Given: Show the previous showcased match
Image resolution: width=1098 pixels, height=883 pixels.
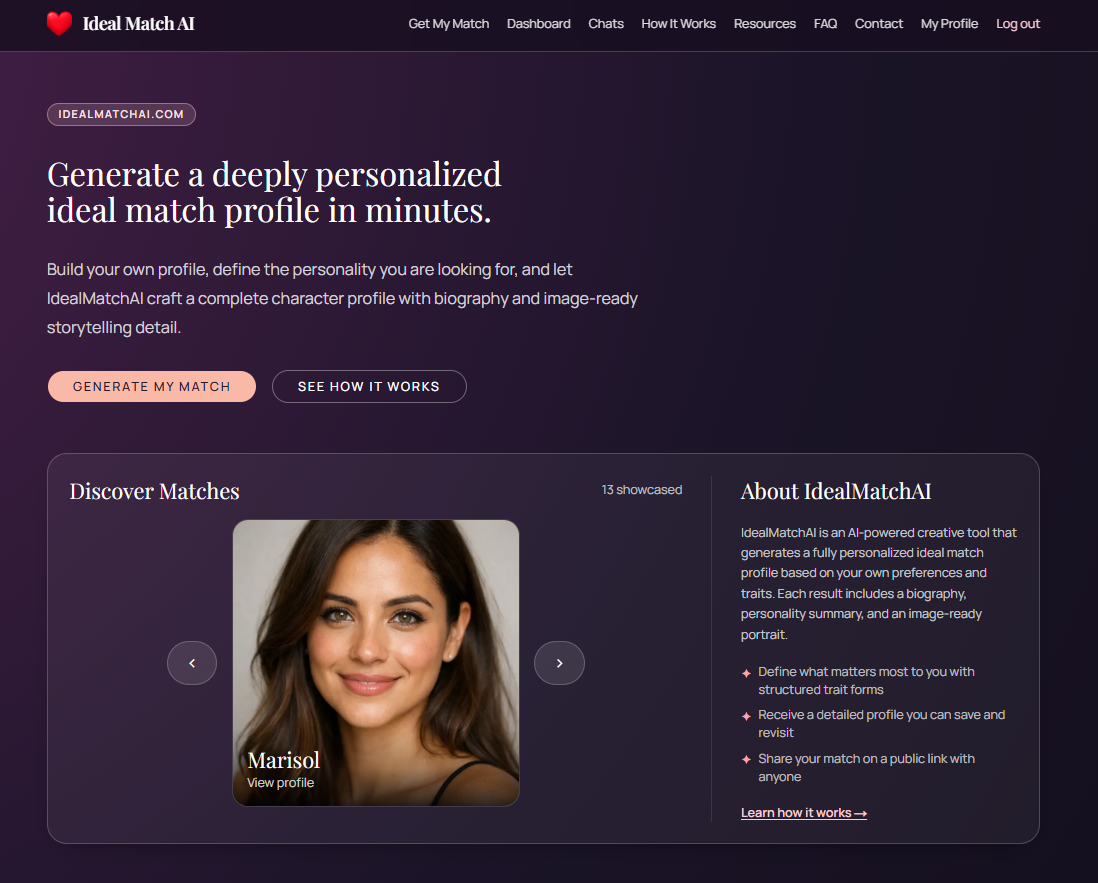Looking at the screenshot, I should coord(192,662).
